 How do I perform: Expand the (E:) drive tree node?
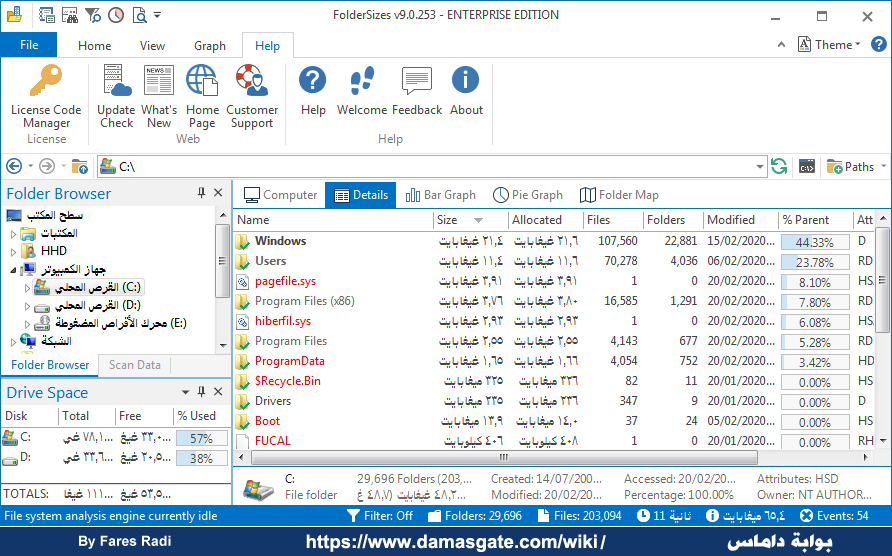click(27, 324)
